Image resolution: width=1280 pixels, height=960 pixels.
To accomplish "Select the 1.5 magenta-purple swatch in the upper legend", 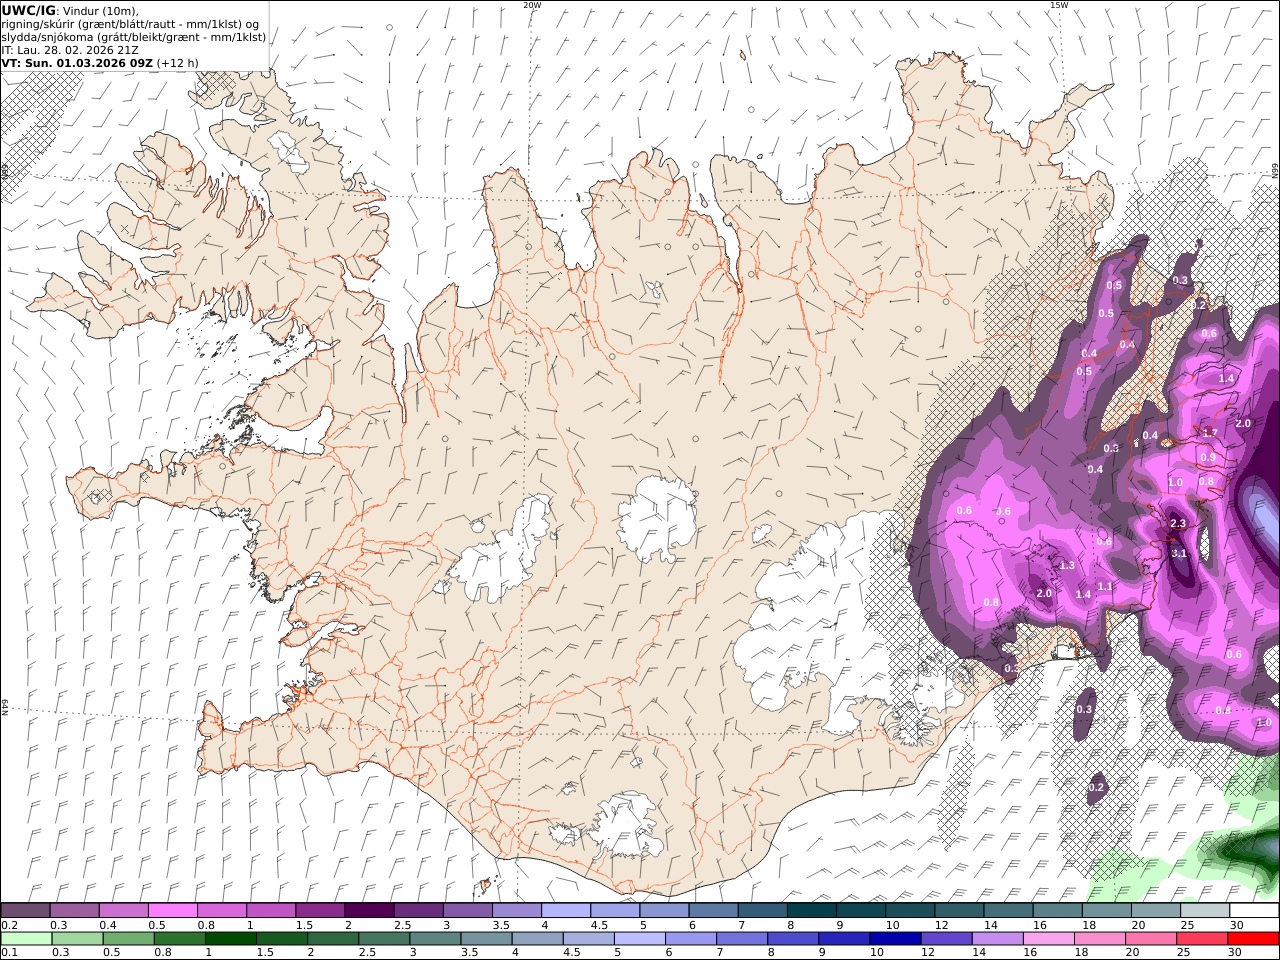I will tap(319, 911).
